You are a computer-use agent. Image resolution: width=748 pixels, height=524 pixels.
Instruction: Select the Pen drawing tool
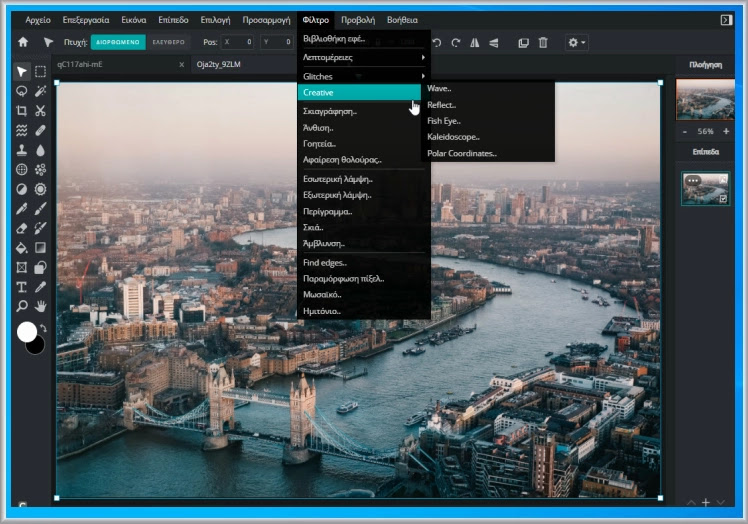[x=21, y=209]
